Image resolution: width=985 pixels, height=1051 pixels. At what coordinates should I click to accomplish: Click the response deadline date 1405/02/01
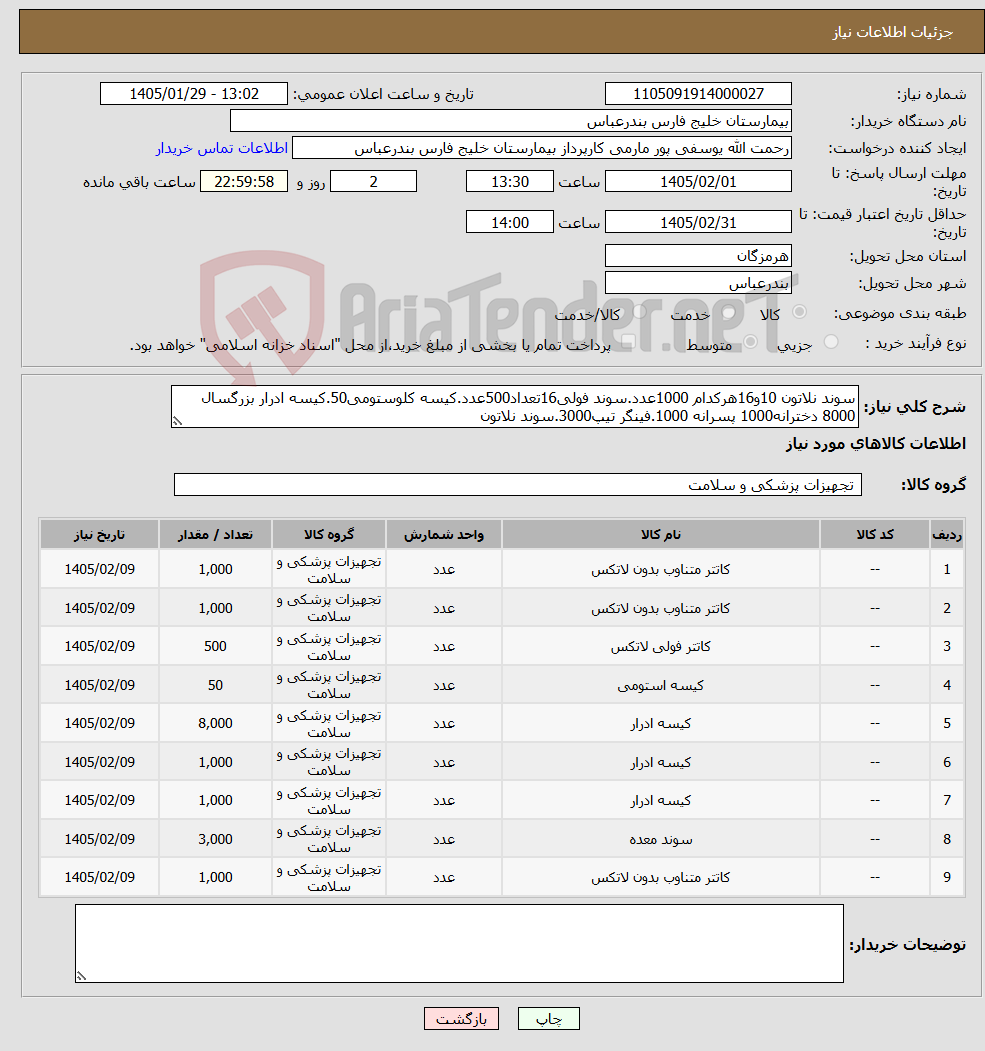[x=698, y=182]
